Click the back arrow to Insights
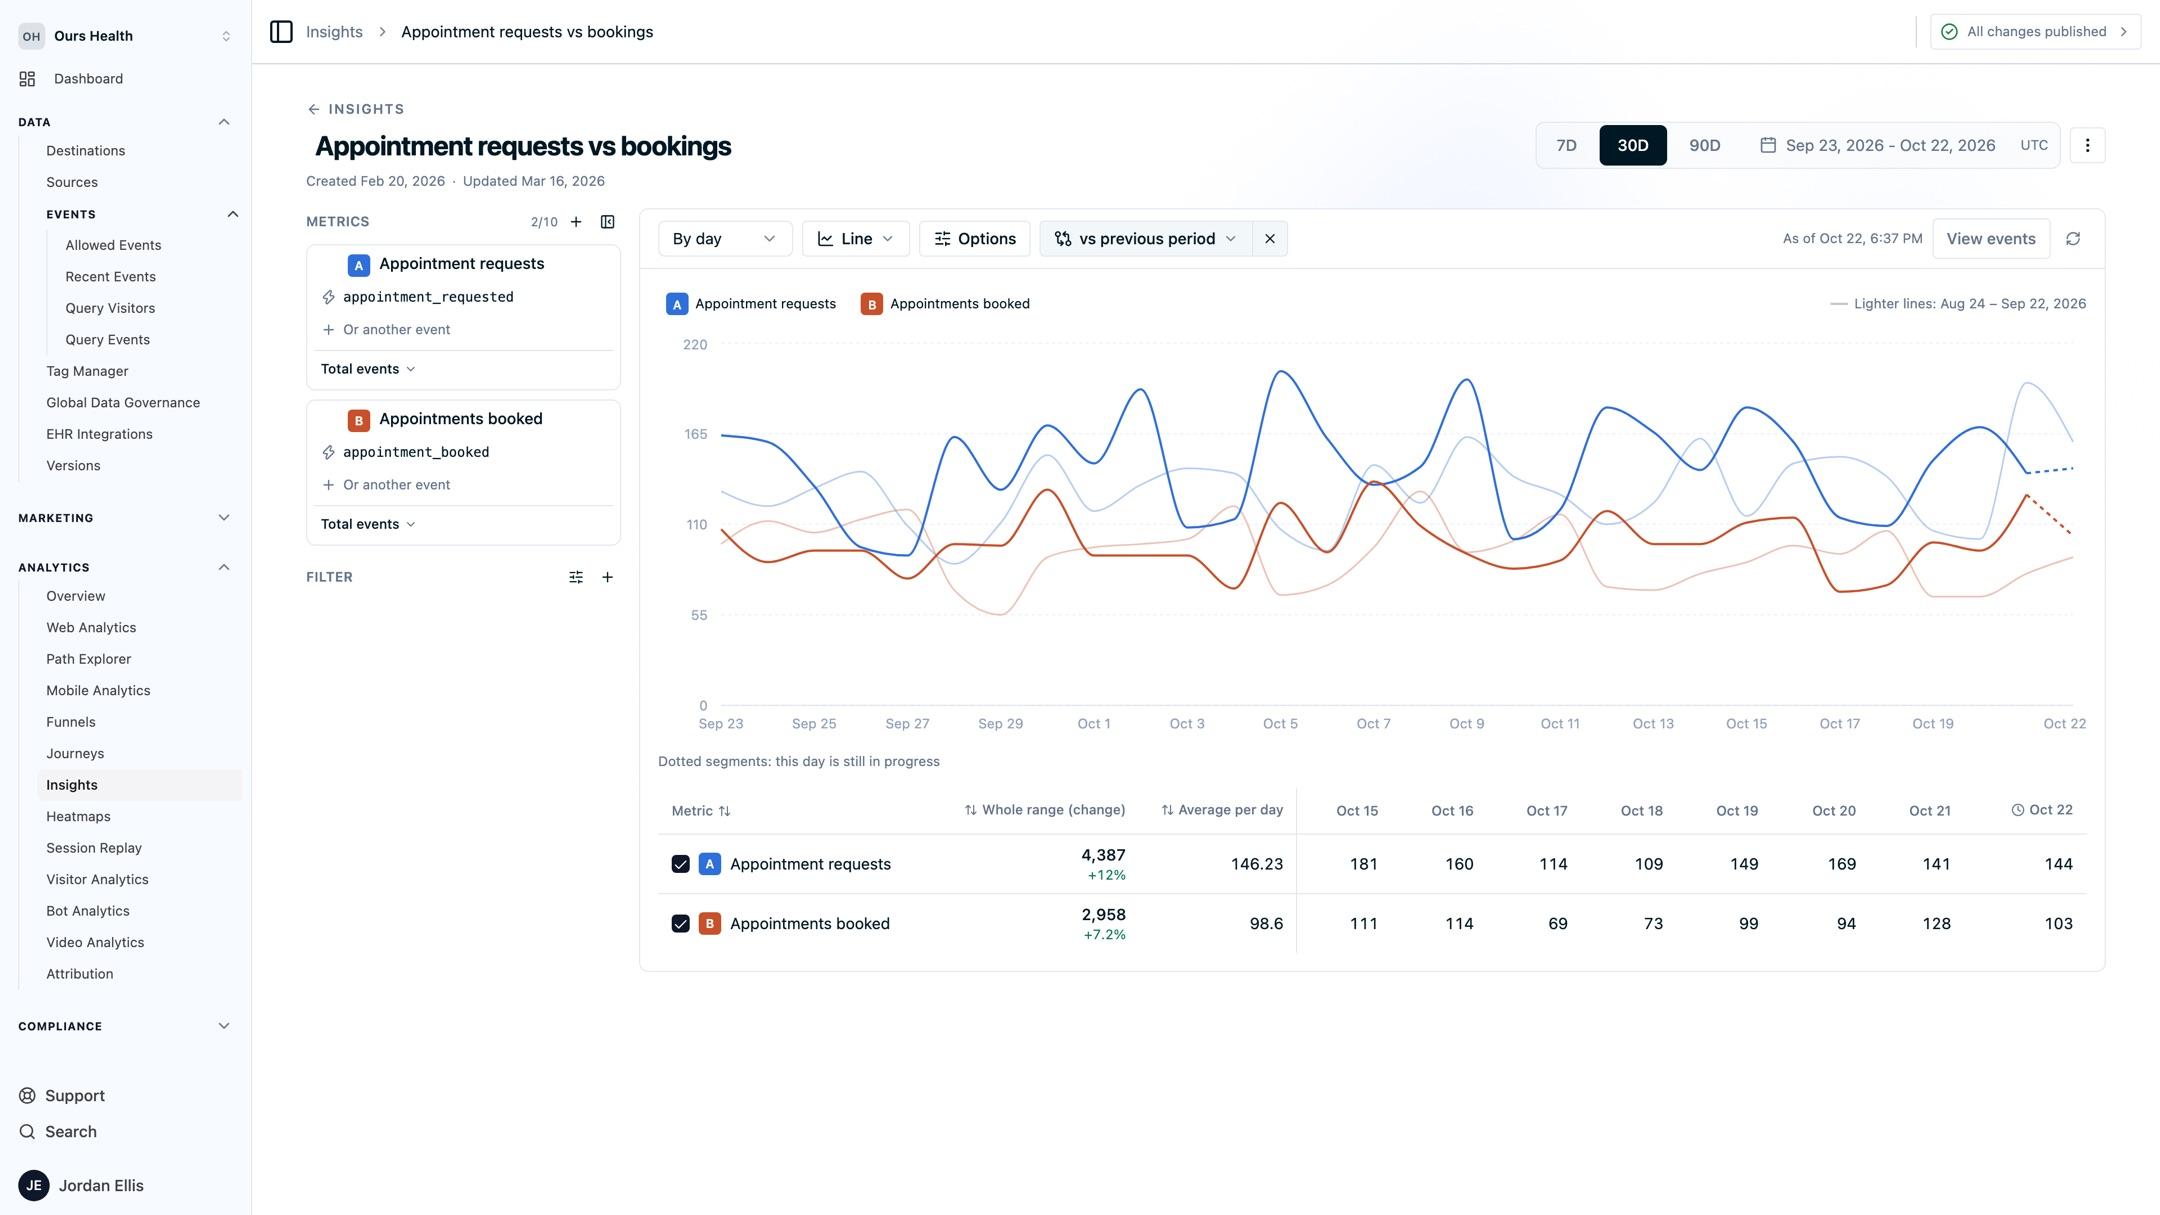Viewport: 2160px width, 1215px height. [314, 109]
